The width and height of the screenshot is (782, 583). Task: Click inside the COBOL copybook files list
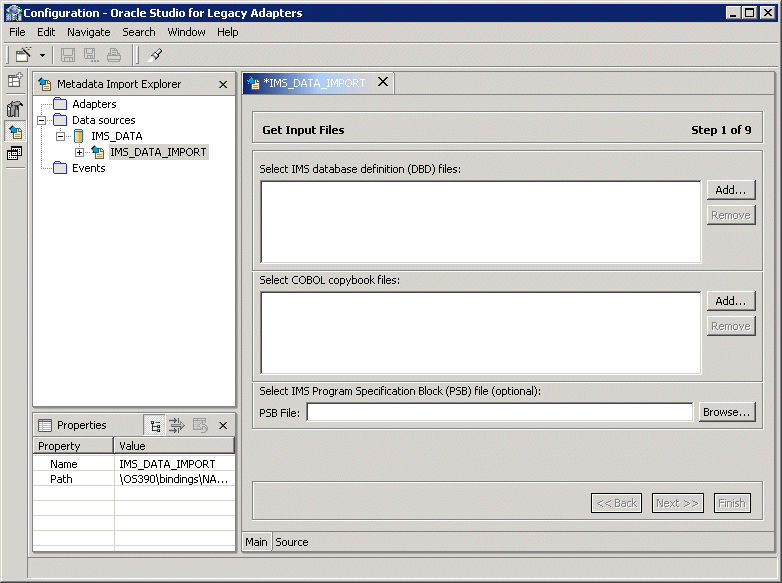pyautogui.click(x=481, y=333)
